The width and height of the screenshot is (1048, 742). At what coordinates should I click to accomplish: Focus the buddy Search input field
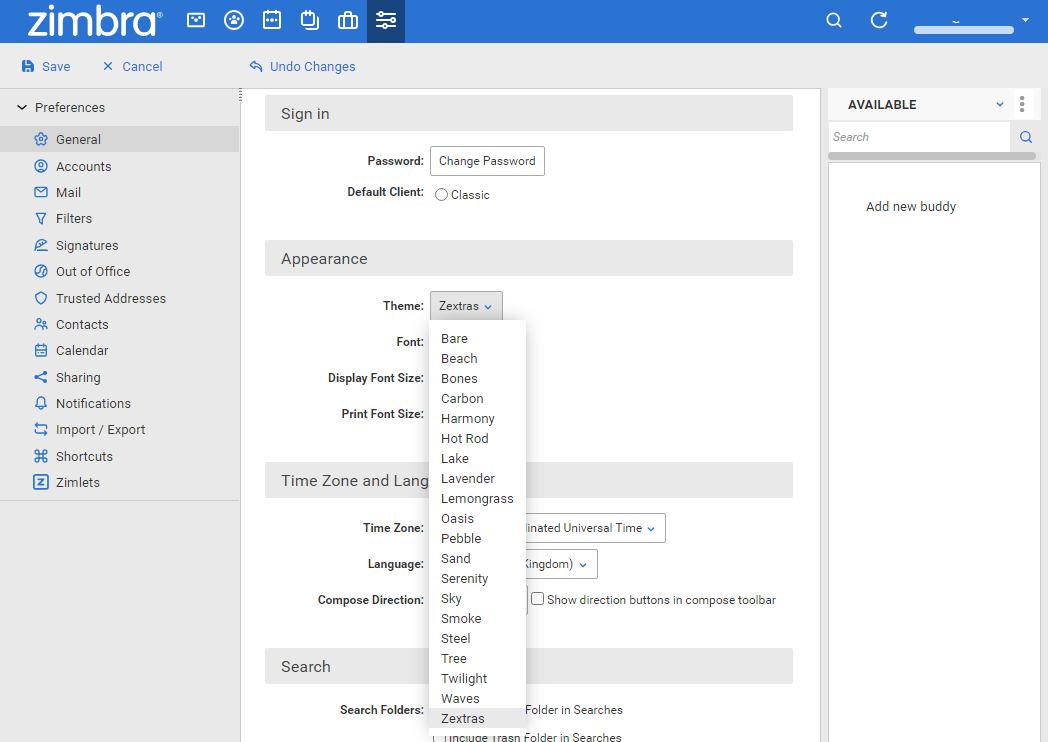click(920, 137)
